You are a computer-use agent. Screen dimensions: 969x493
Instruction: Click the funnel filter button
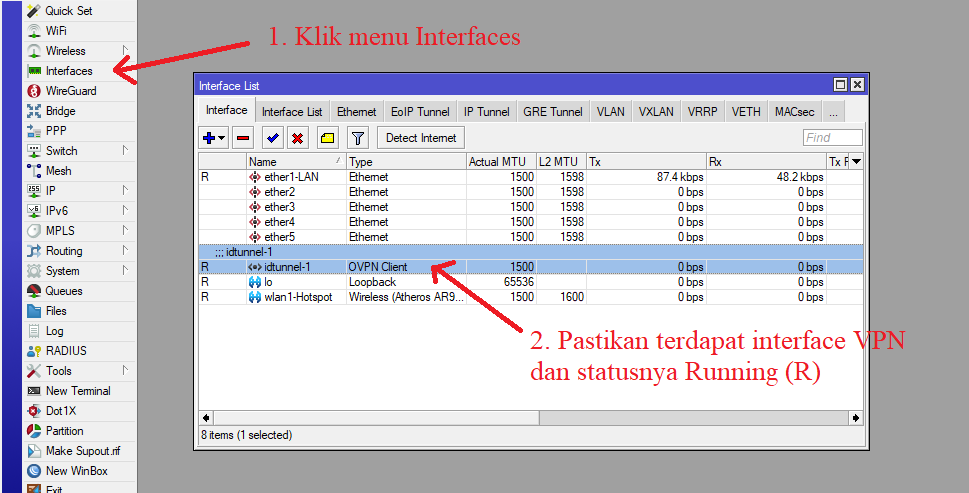pyautogui.click(x=357, y=138)
